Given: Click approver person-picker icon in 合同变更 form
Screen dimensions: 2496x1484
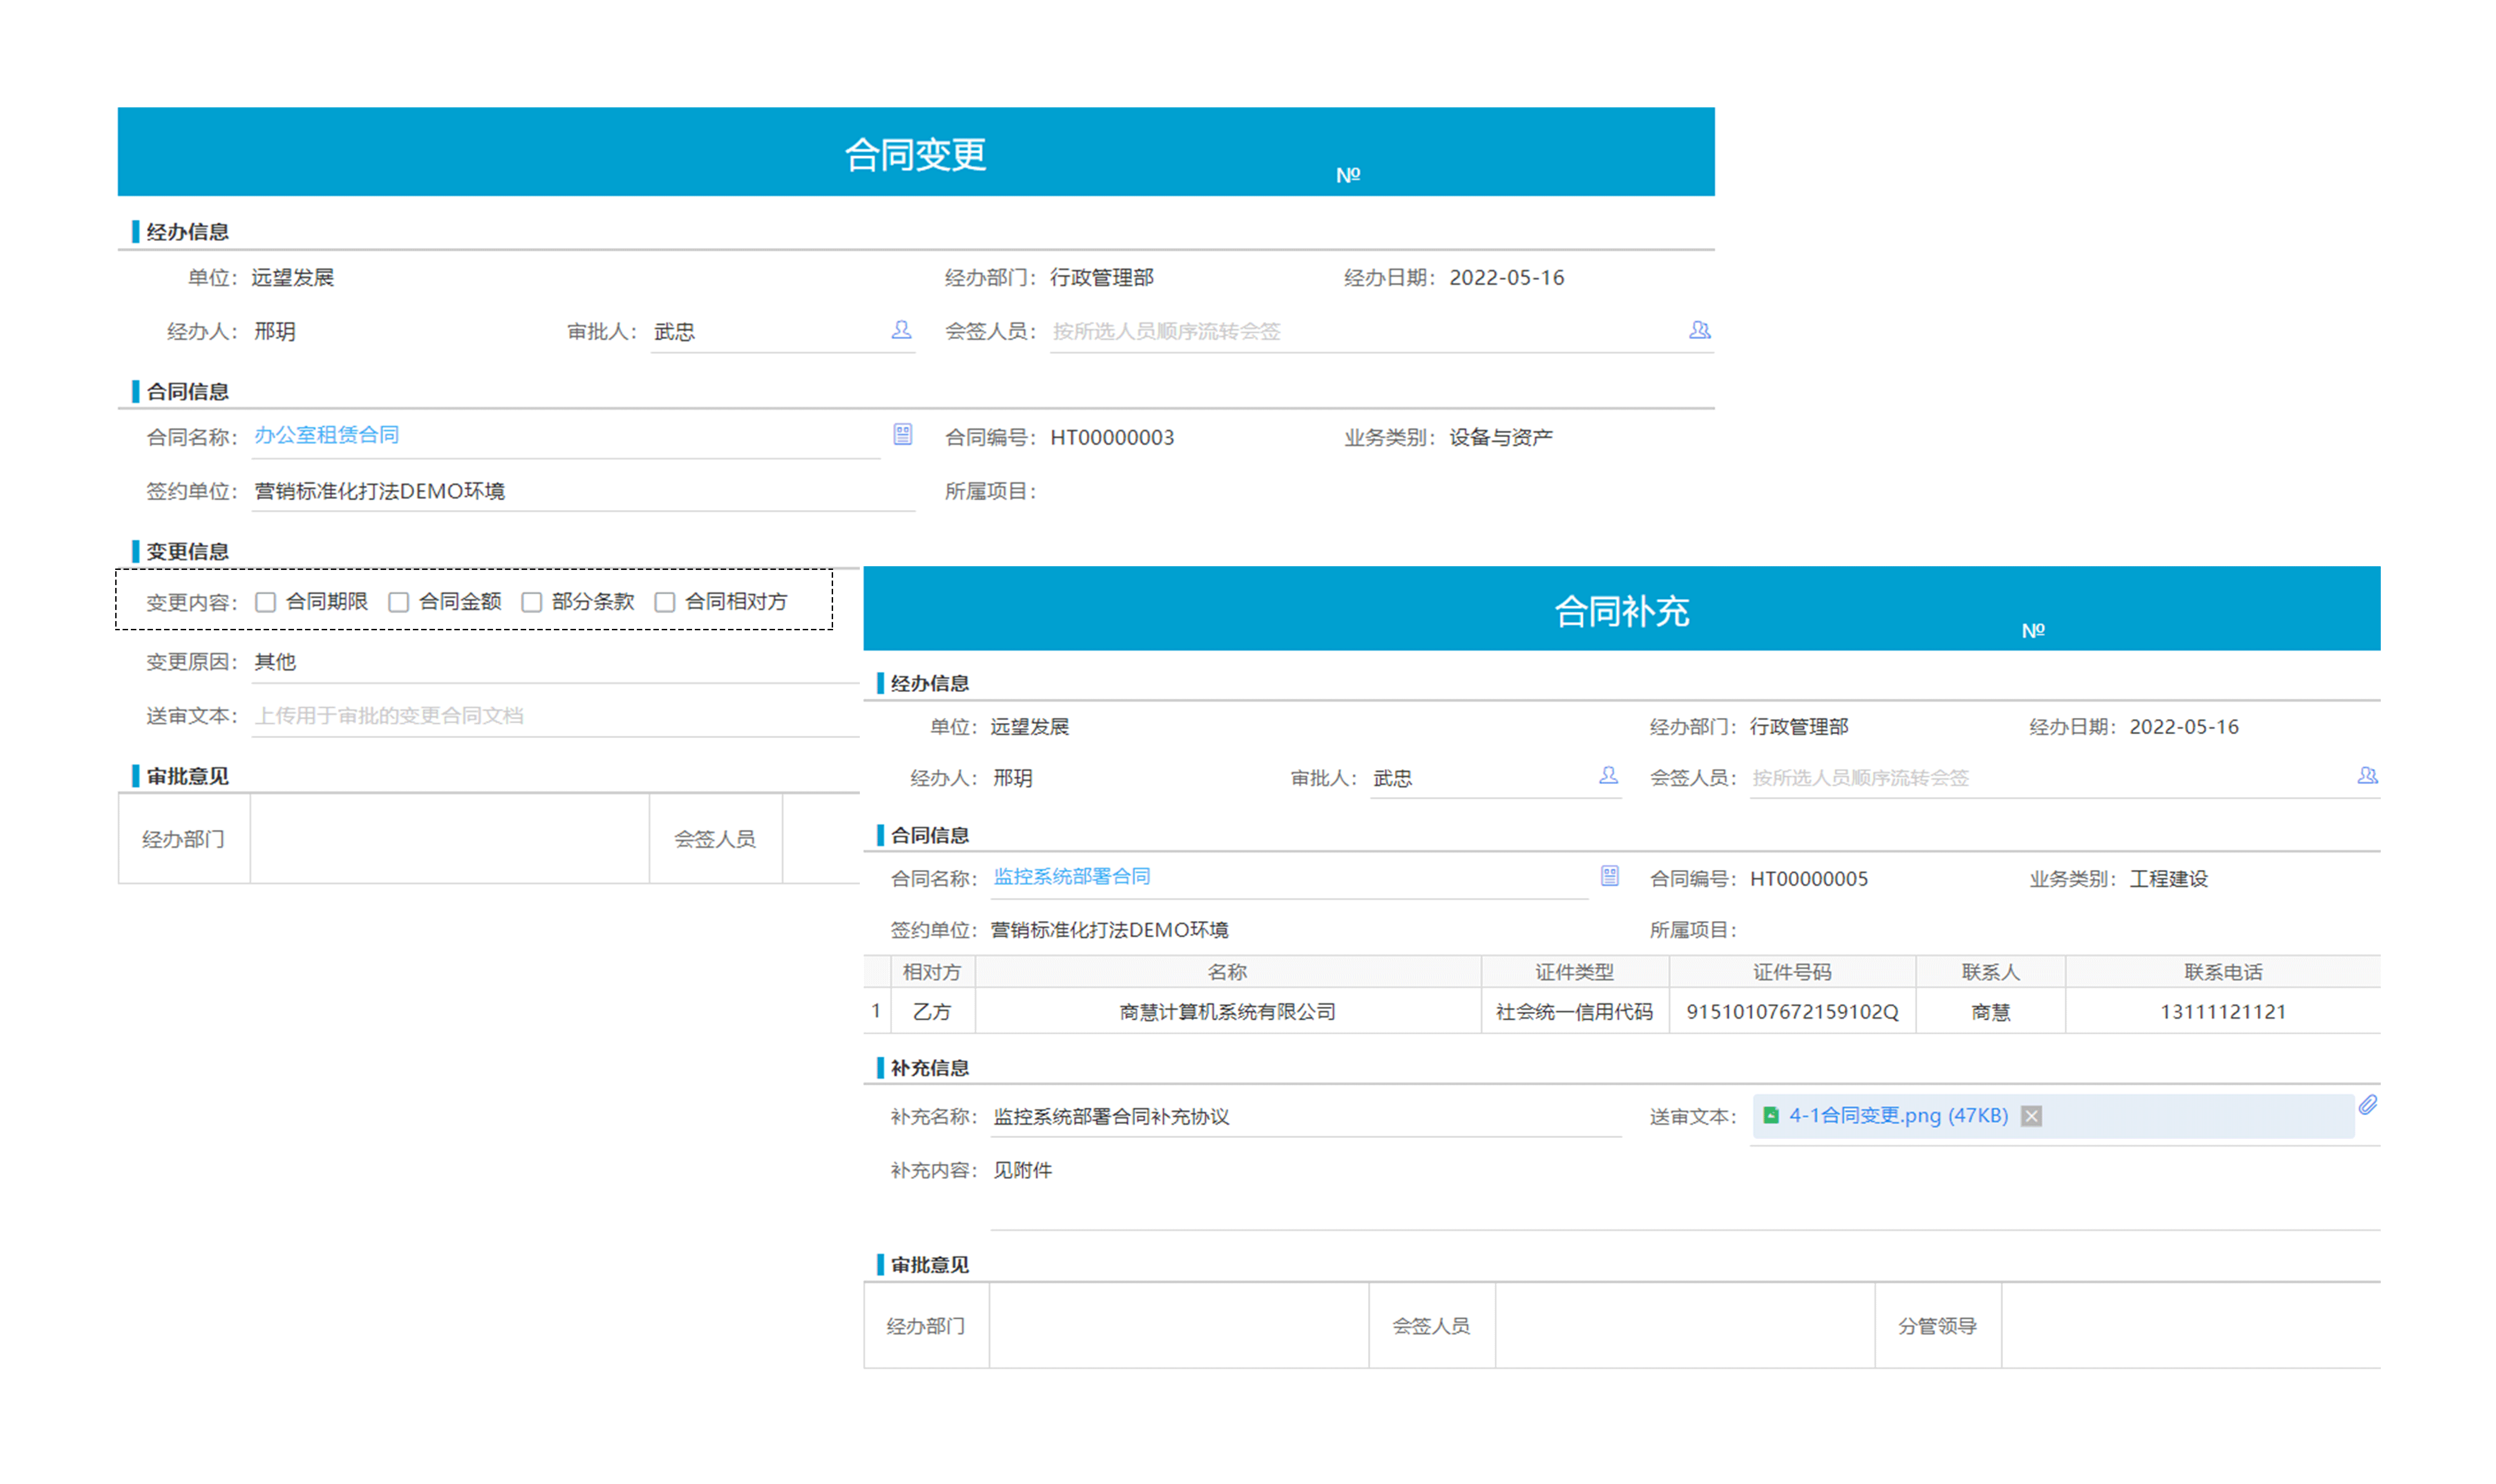Looking at the screenshot, I should [901, 330].
